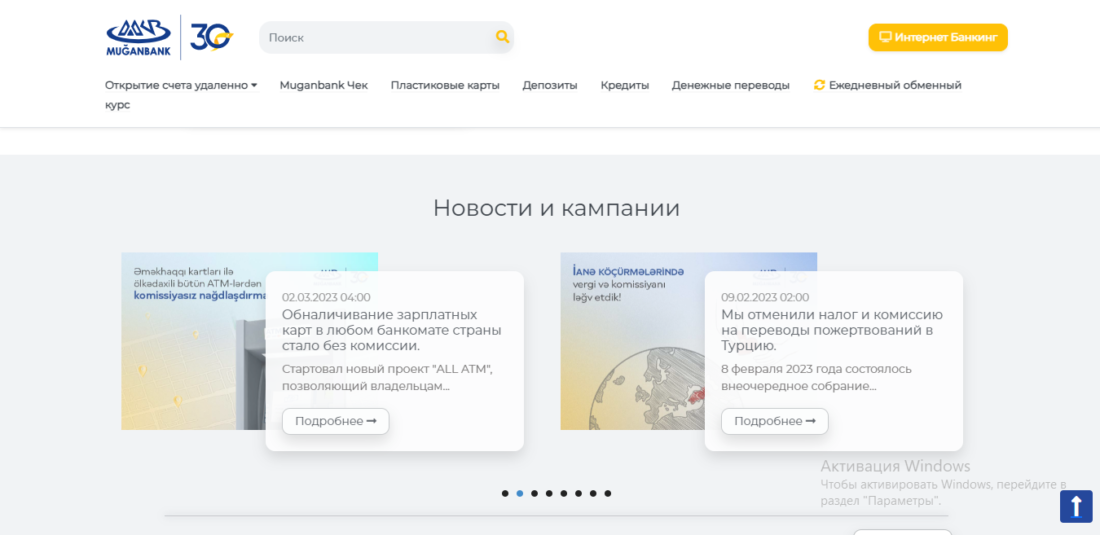Open Интернет Банкинг

coord(938,37)
